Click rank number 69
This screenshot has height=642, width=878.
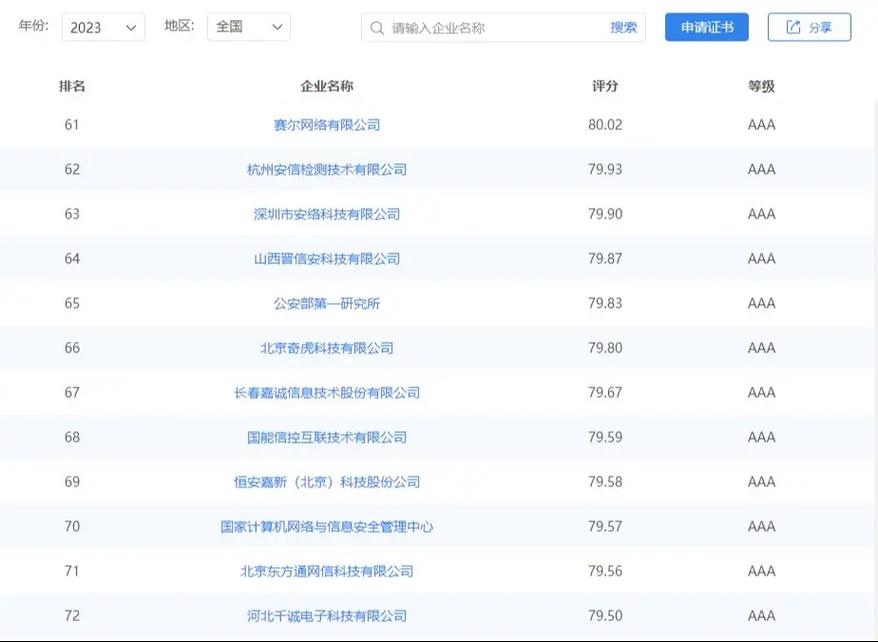pyautogui.click(x=72, y=482)
